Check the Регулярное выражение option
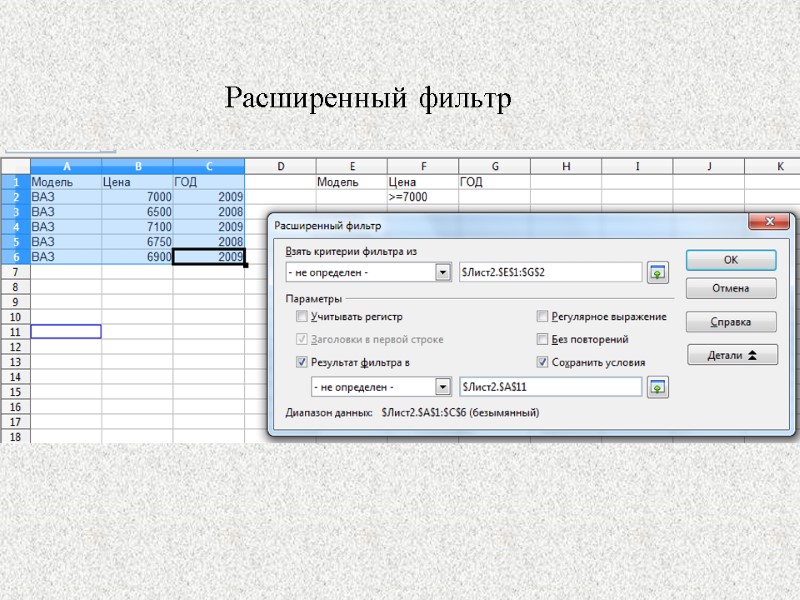The image size is (800, 600). pyautogui.click(x=543, y=316)
